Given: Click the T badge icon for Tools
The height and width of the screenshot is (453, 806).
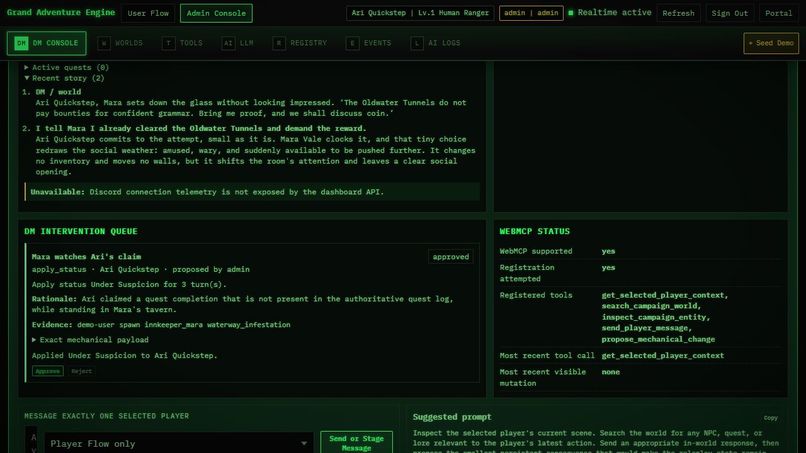Looking at the screenshot, I should (168, 43).
